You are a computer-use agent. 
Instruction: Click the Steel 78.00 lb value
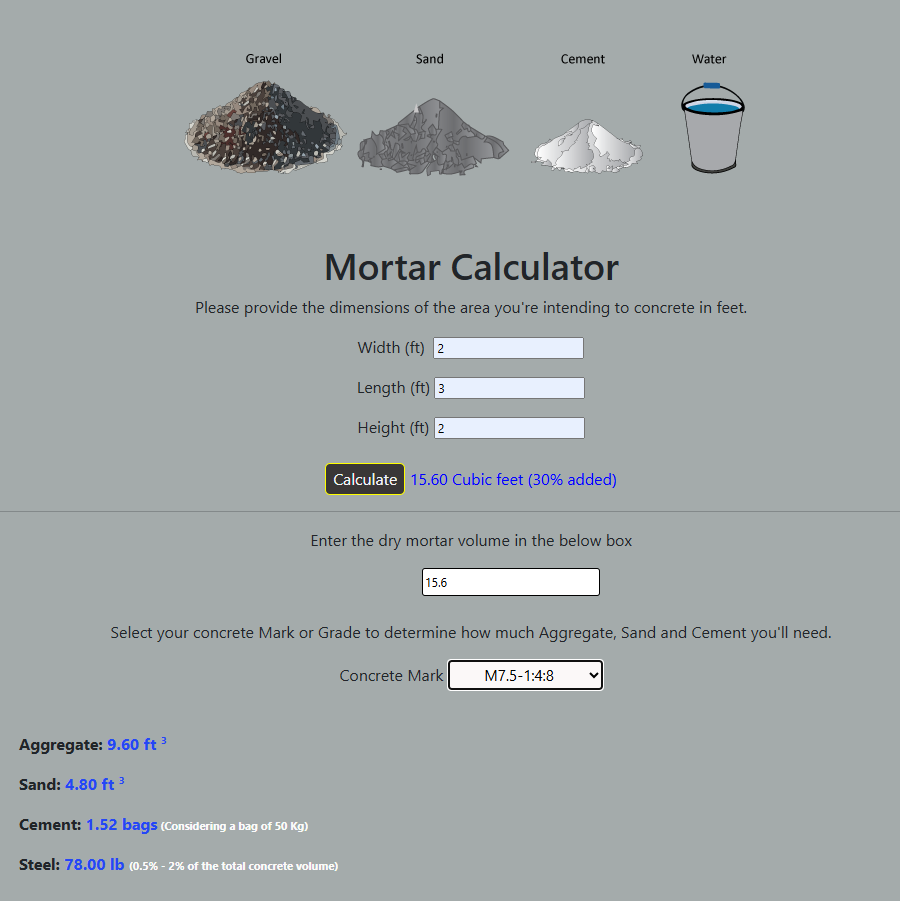coord(94,865)
